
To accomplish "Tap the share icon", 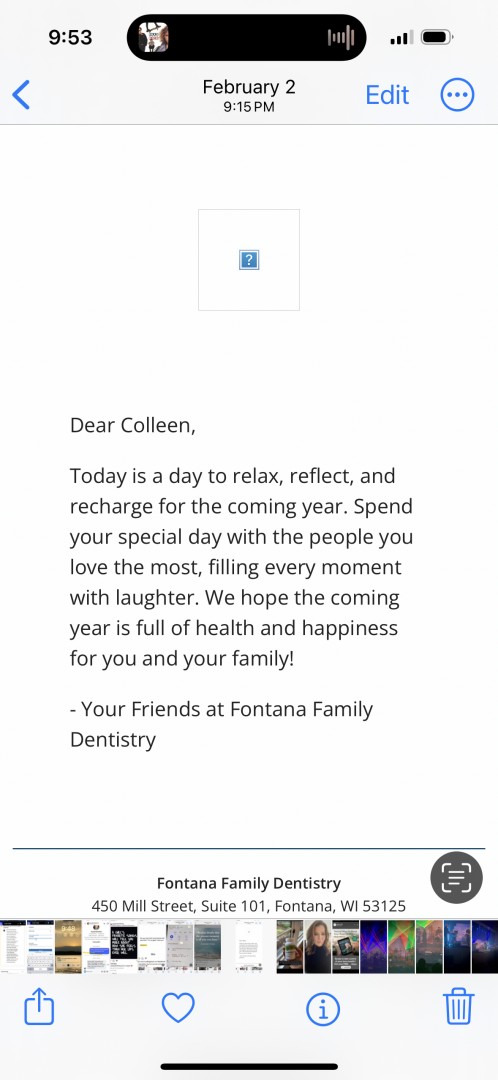I will coord(39,1007).
